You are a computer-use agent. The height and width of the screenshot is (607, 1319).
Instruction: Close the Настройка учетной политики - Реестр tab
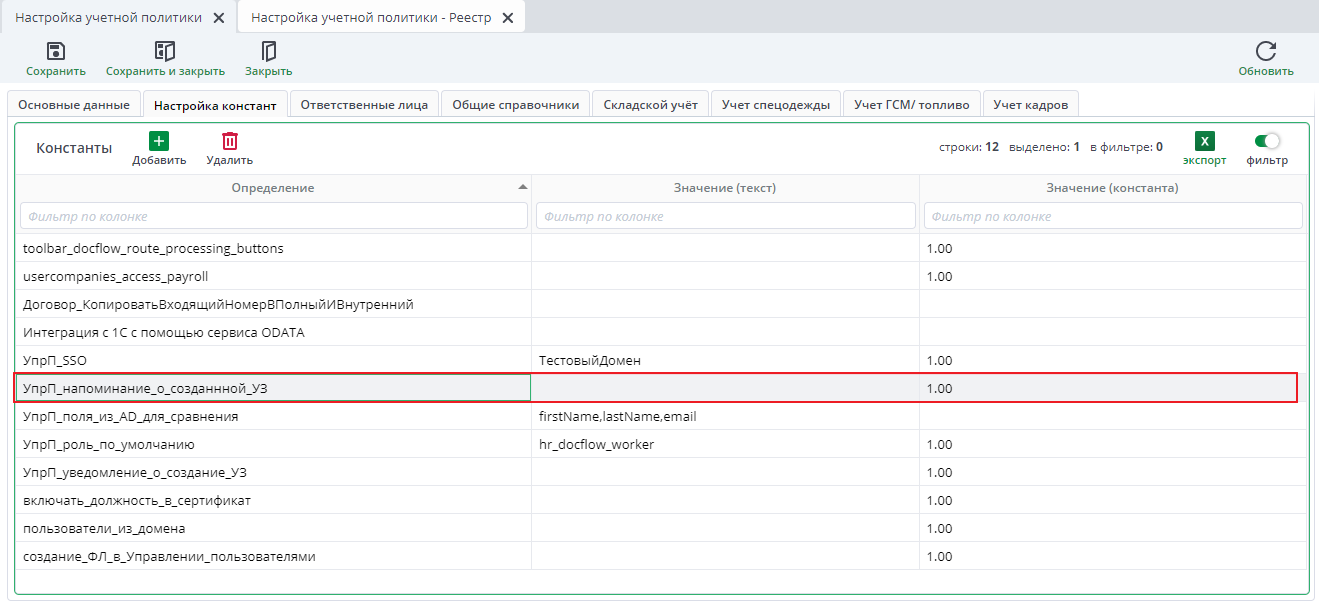pos(507,18)
